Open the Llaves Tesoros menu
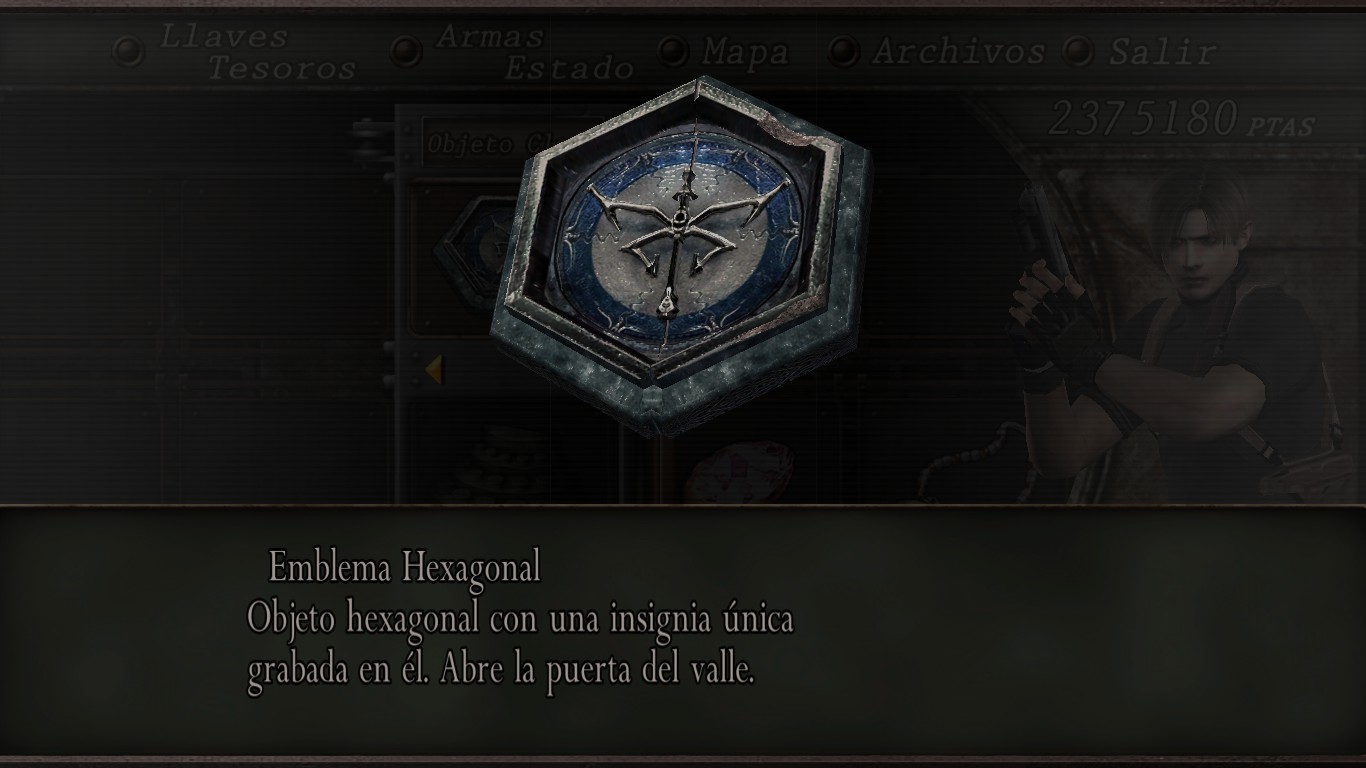1366x768 pixels. (257, 53)
